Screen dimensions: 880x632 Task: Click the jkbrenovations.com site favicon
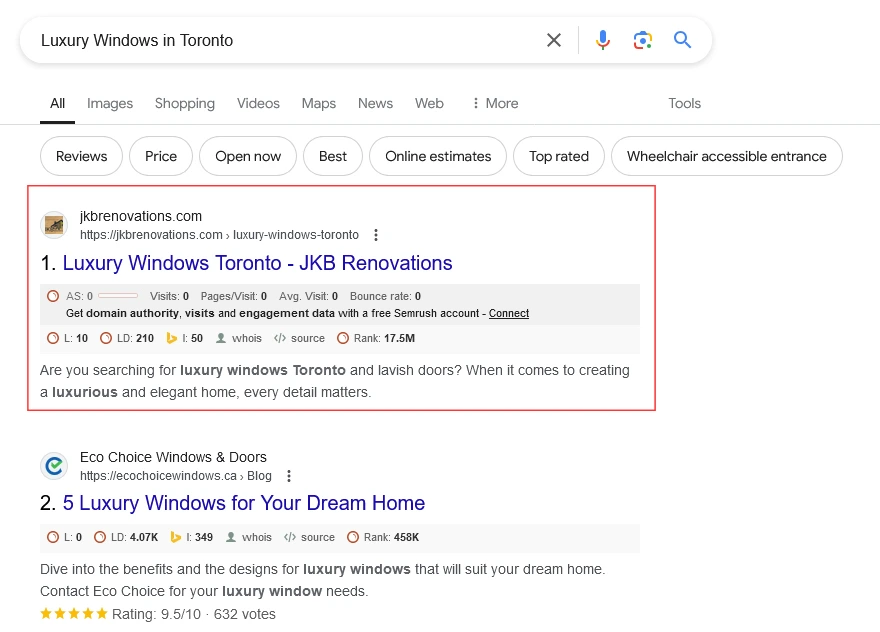click(x=54, y=225)
